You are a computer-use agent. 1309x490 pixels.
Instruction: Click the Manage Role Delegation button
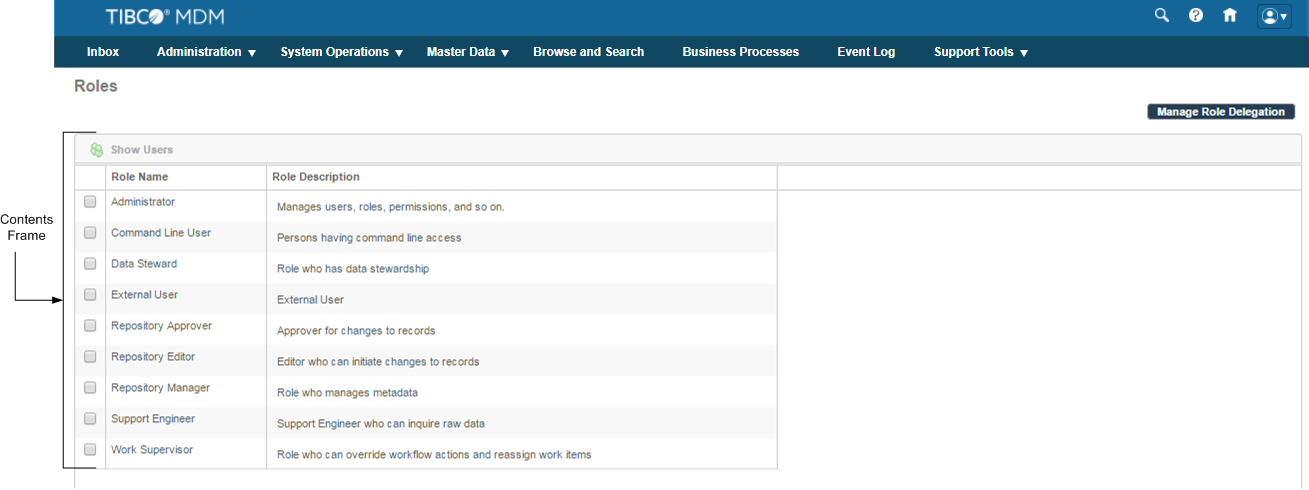(x=1221, y=112)
